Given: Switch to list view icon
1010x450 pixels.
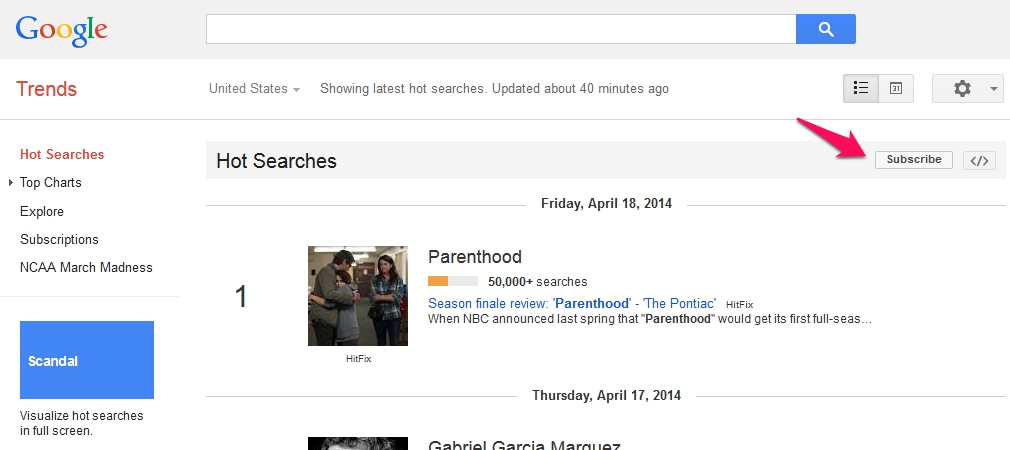Looking at the screenshot, I should [x=860, y=88].
